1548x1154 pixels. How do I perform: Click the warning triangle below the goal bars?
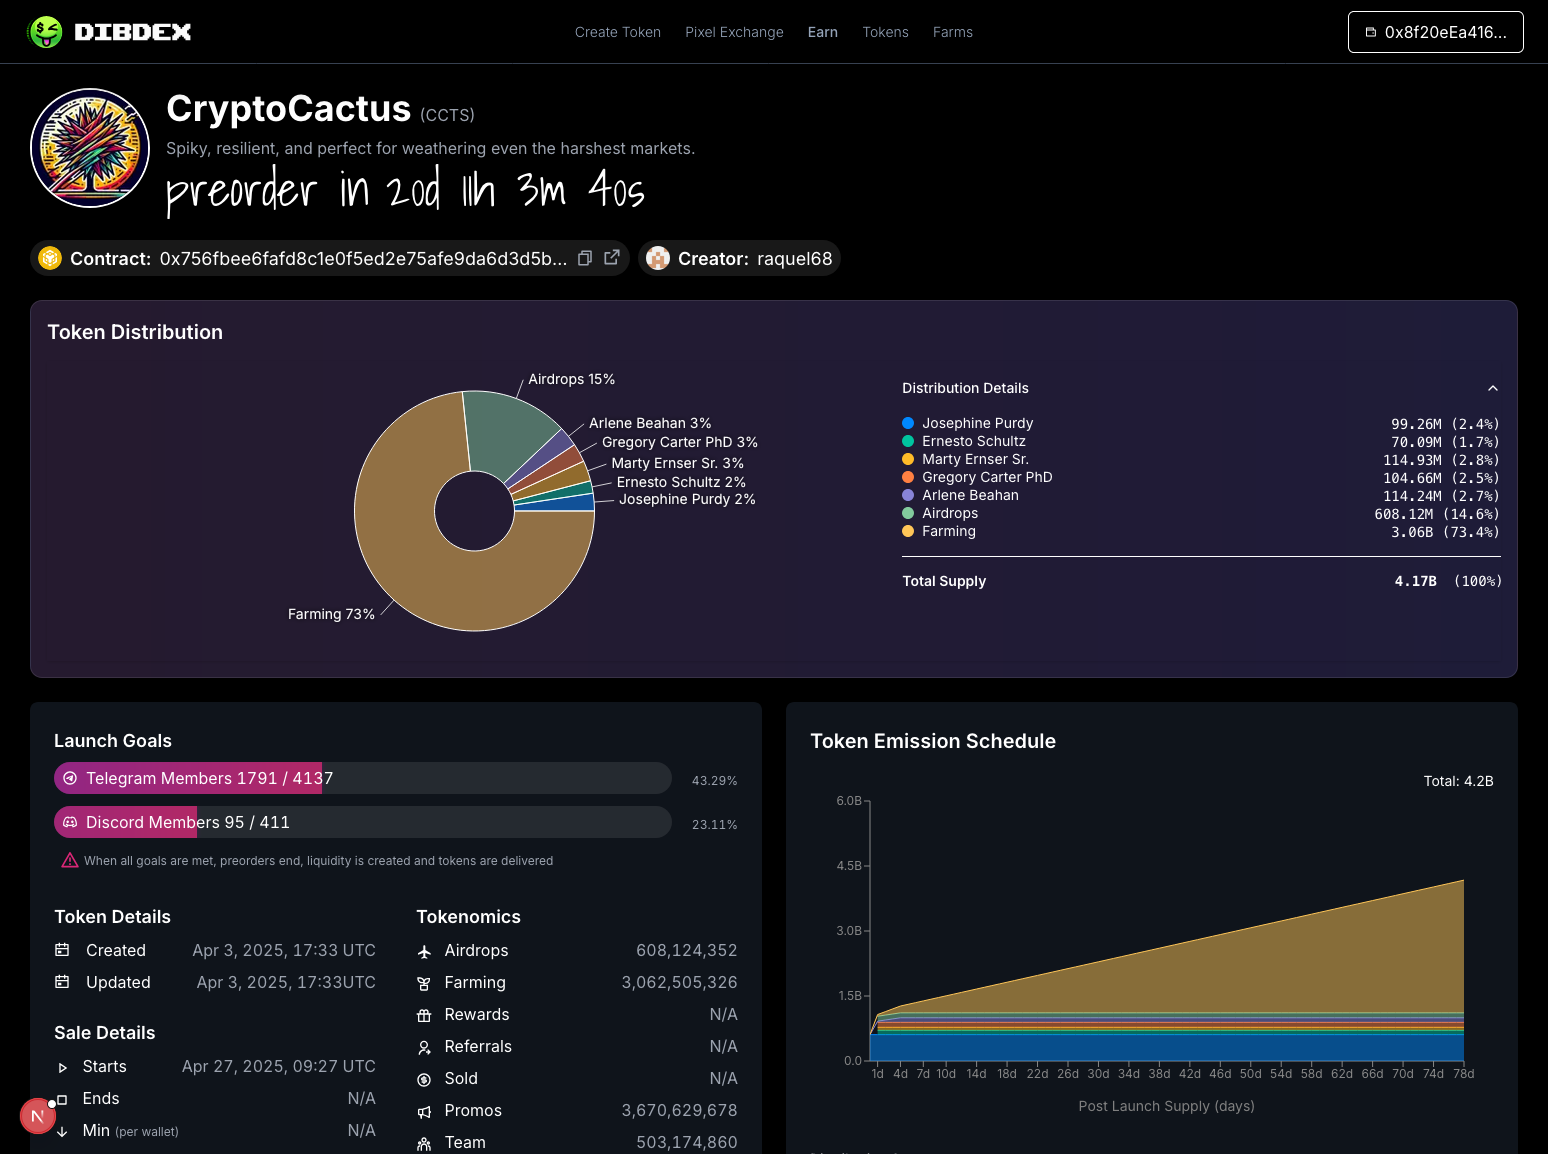[x=69, y=860]
